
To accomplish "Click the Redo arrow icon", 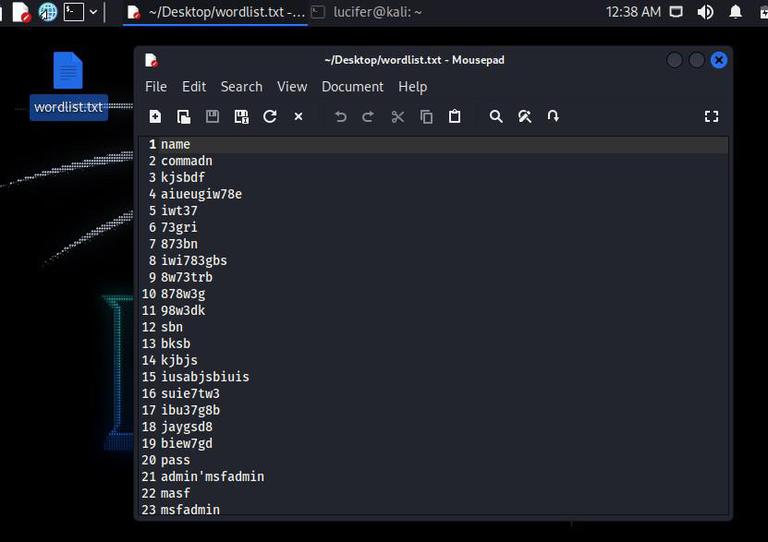I will coord(368,117).
